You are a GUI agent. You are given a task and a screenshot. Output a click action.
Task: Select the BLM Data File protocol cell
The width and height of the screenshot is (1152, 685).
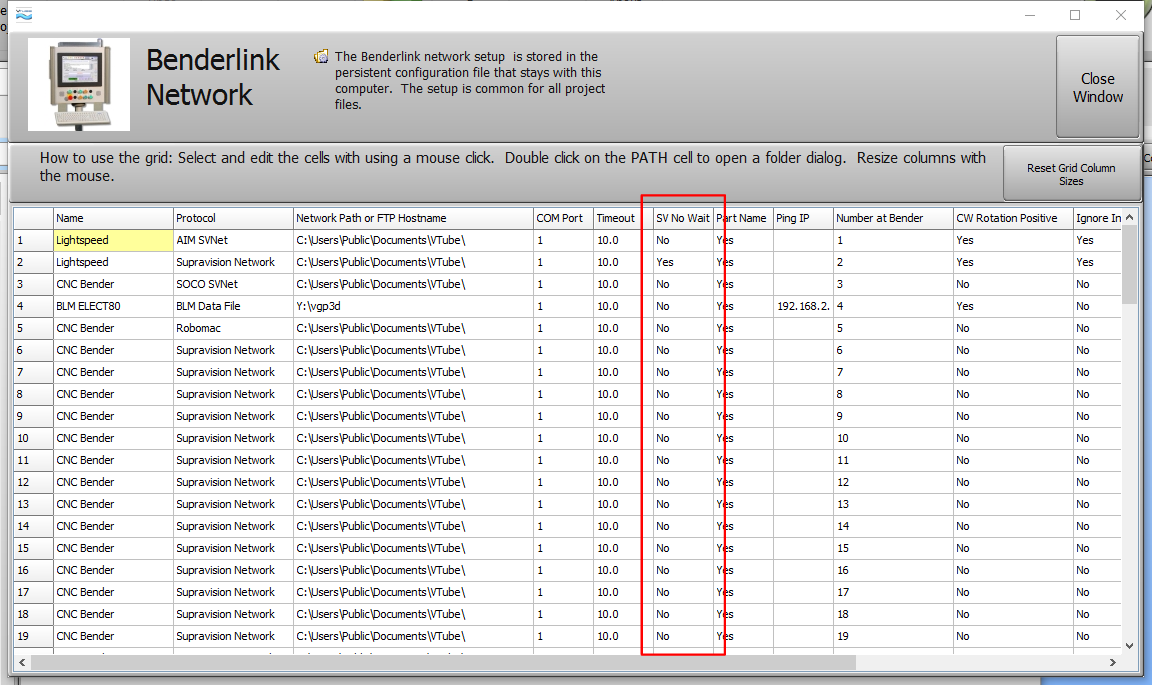tap(233, 306)
